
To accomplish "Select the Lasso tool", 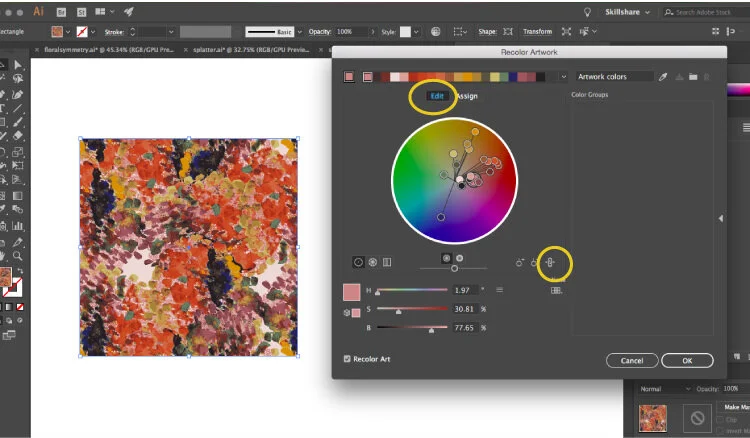I will pyautogui.click(x=18, y=78).
